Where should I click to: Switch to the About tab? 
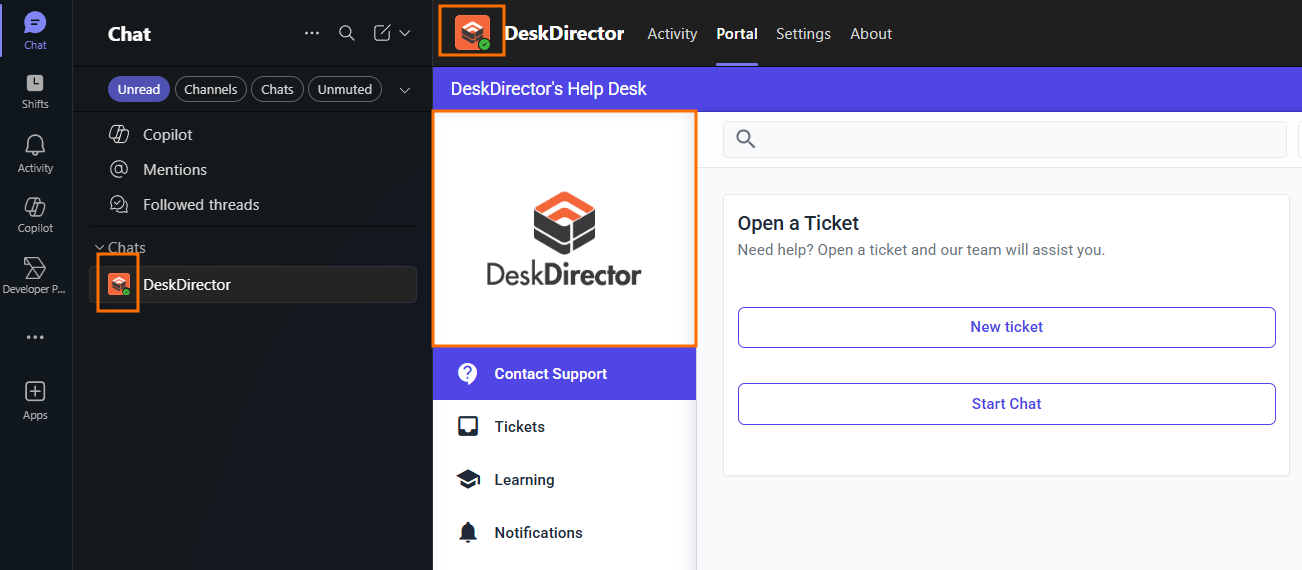871,33
